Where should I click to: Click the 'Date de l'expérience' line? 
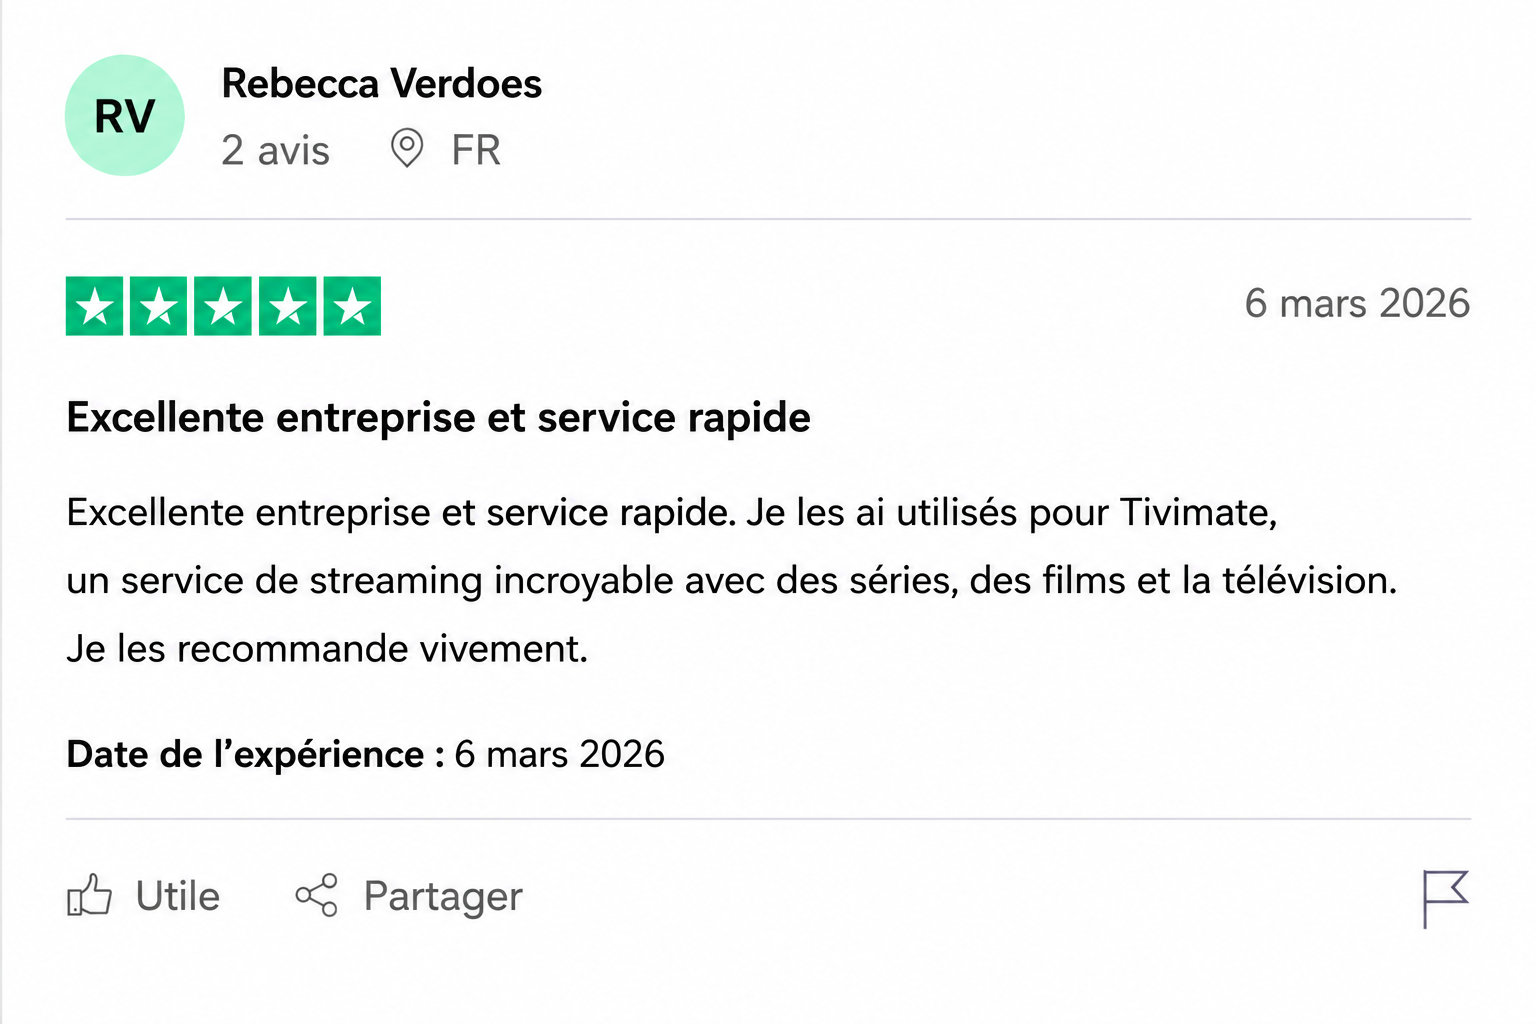tap(365, 754)
